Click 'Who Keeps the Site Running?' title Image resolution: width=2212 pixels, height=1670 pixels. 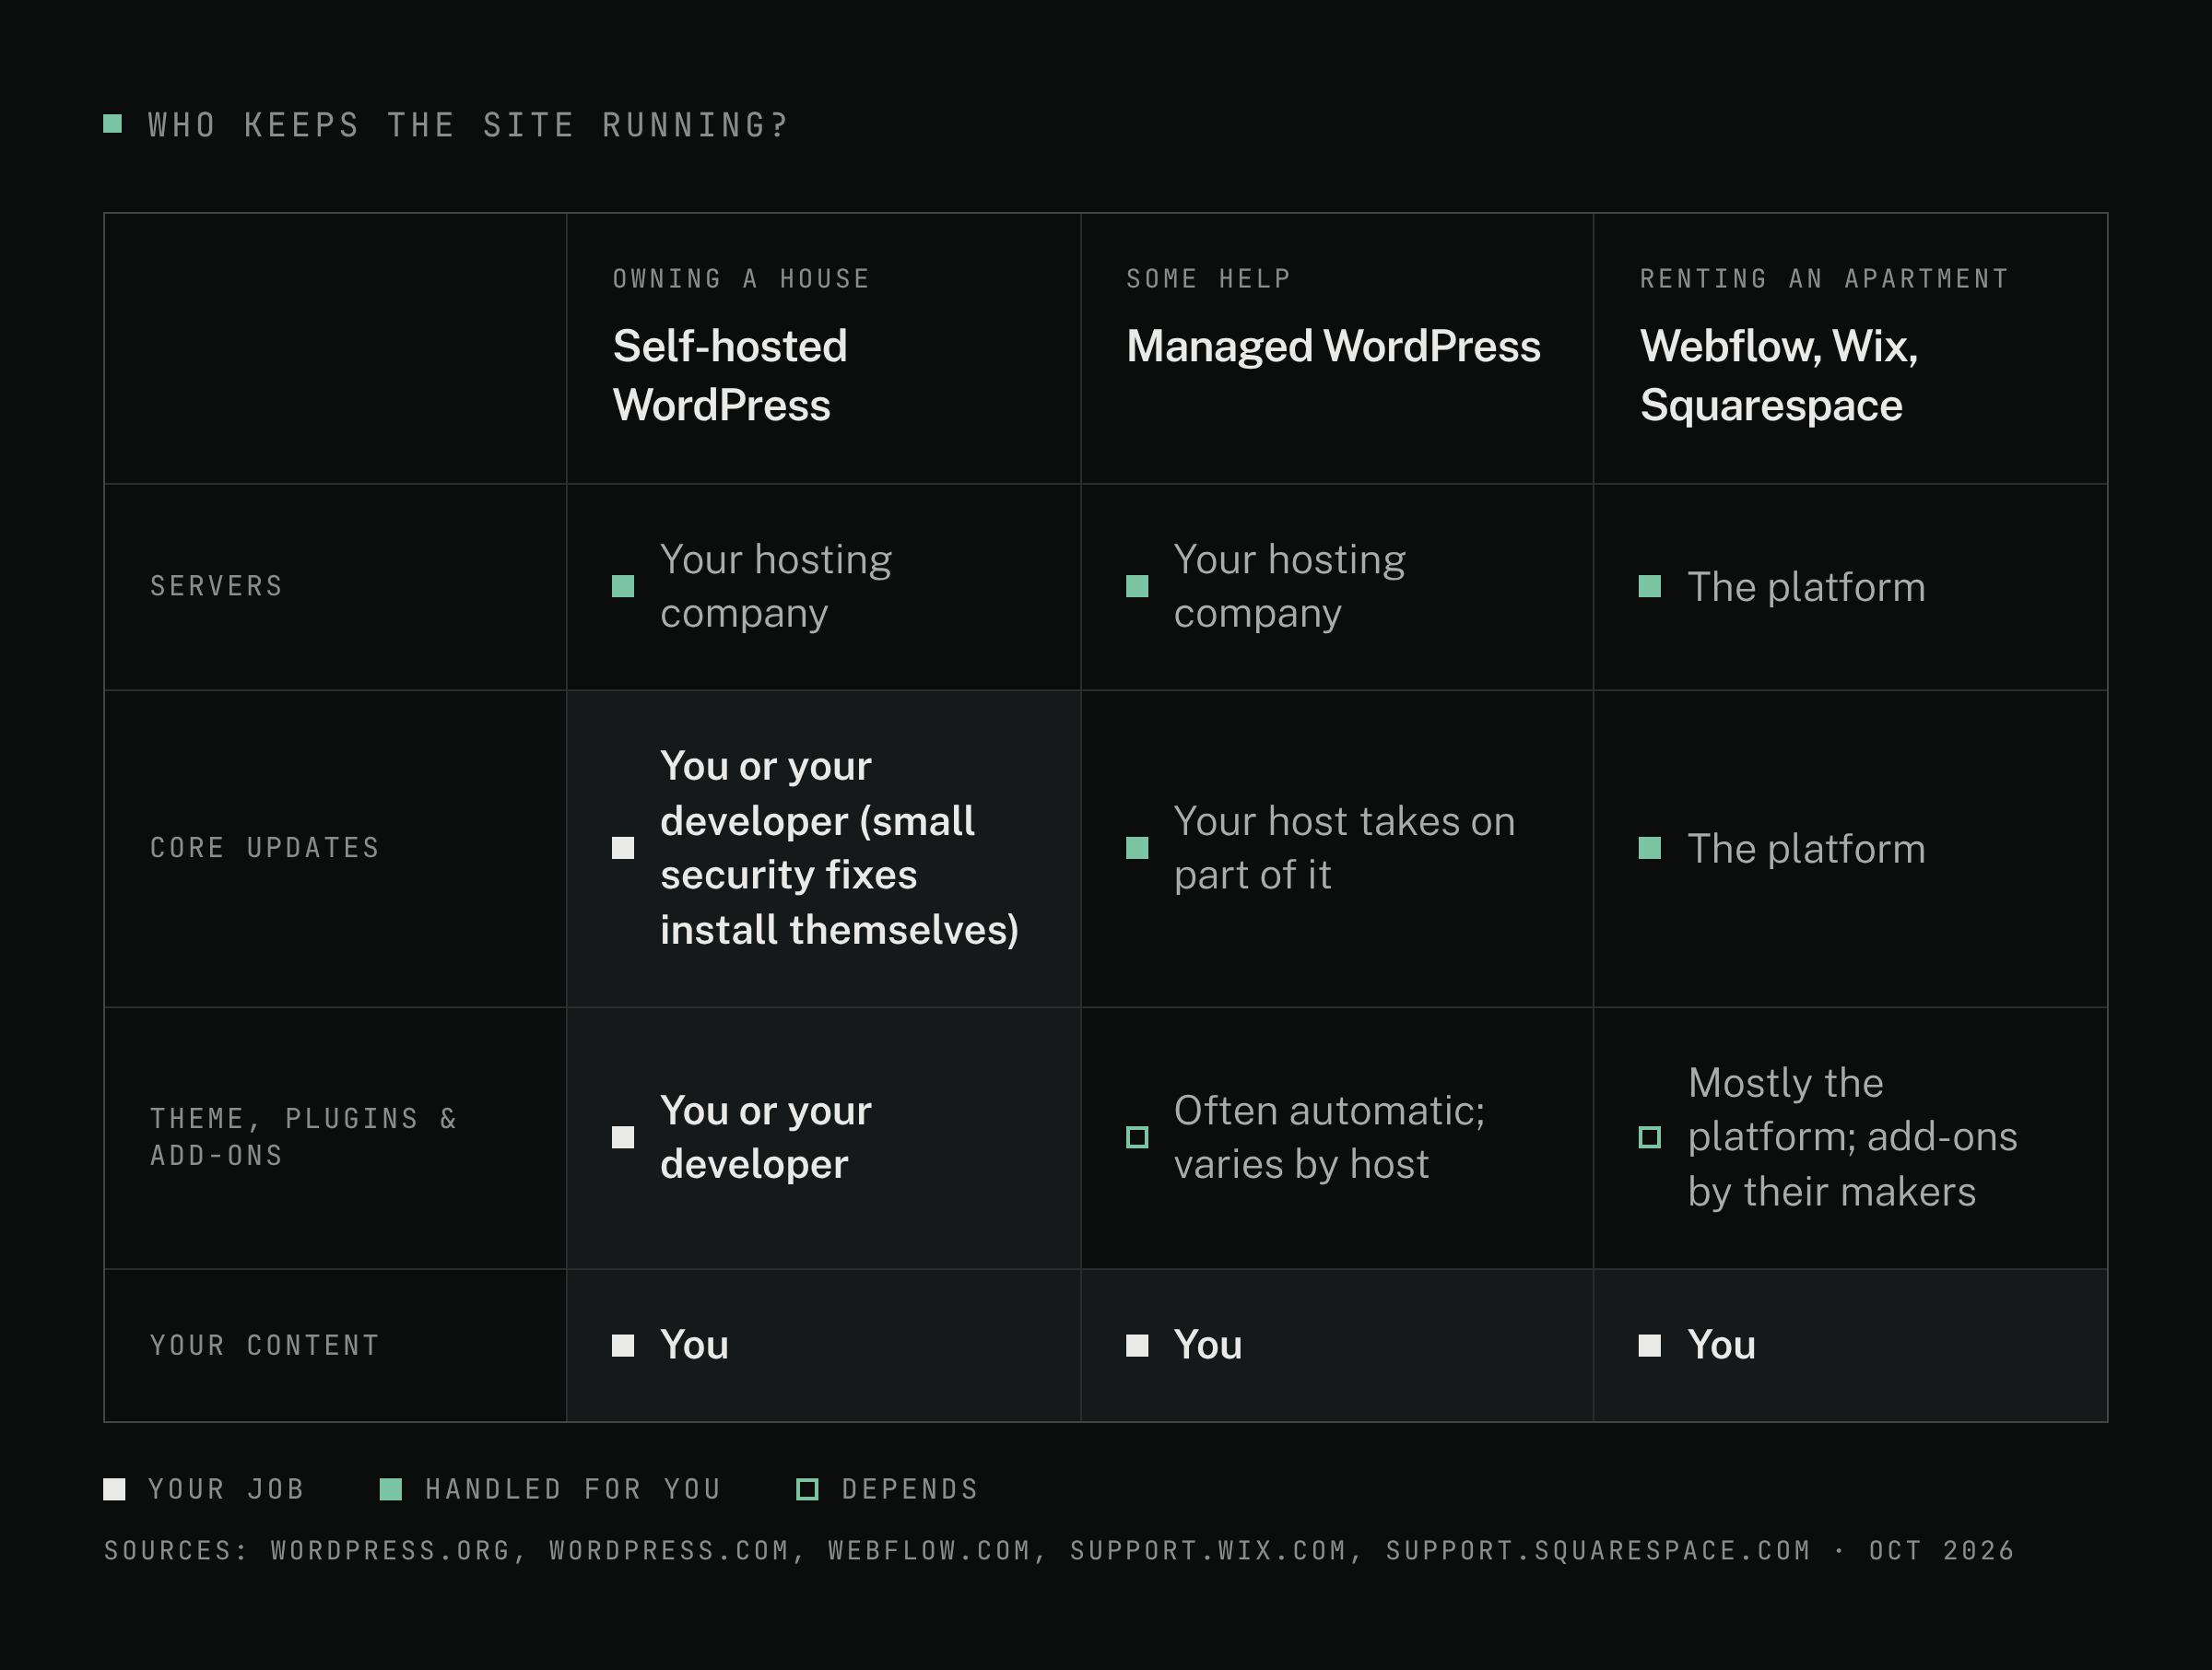[468, 125]
